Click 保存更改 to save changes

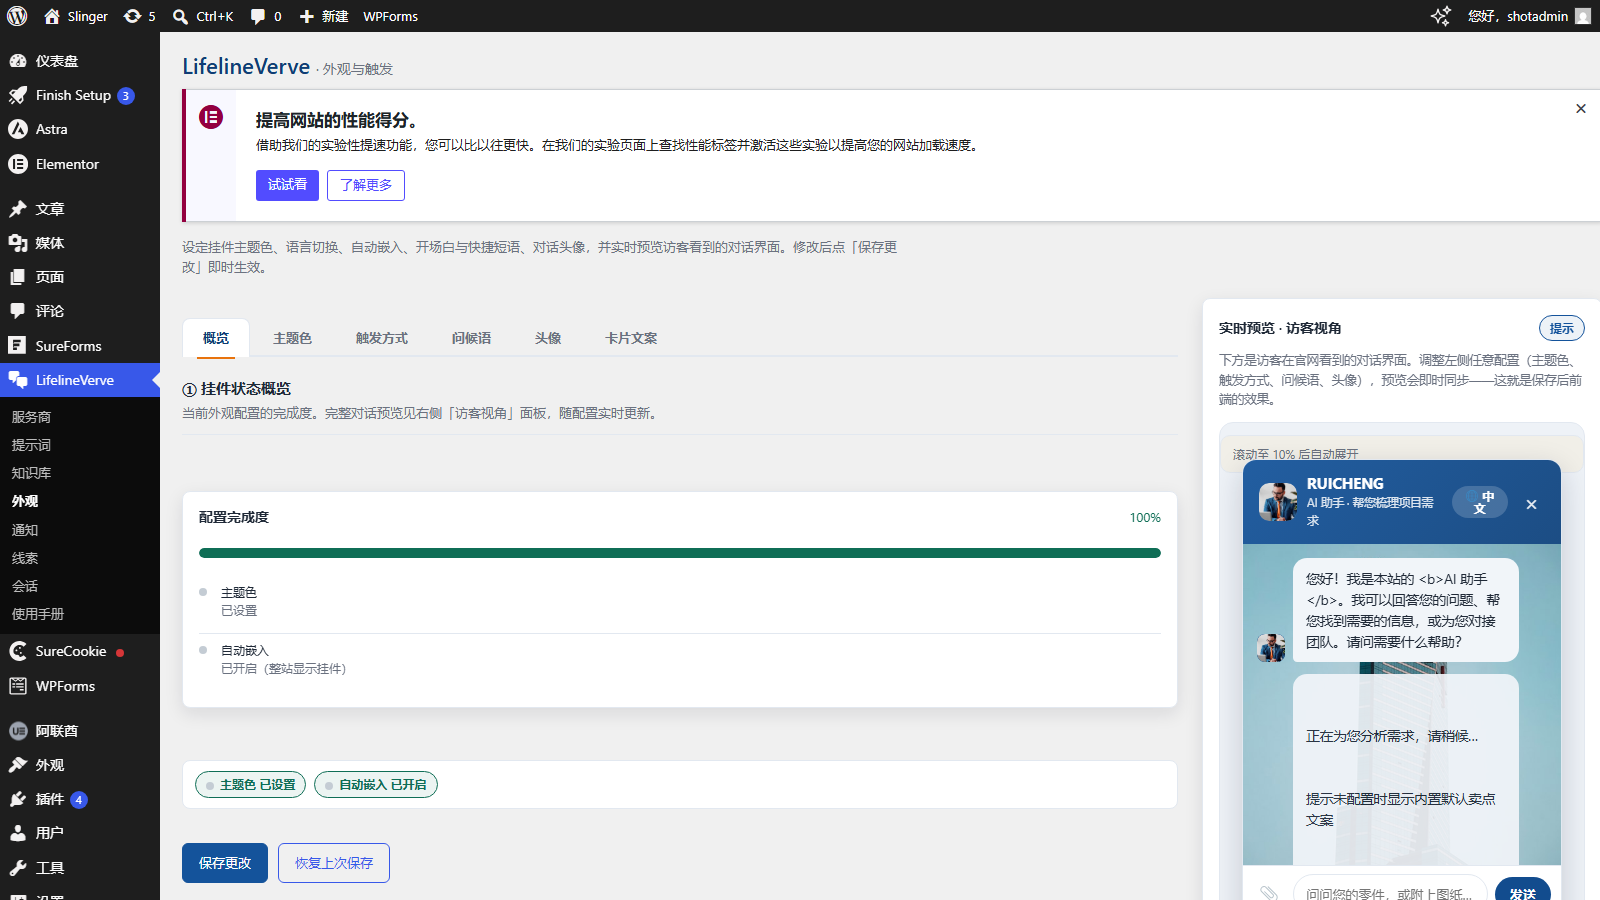pyautogui.click(x=225, y=863)
